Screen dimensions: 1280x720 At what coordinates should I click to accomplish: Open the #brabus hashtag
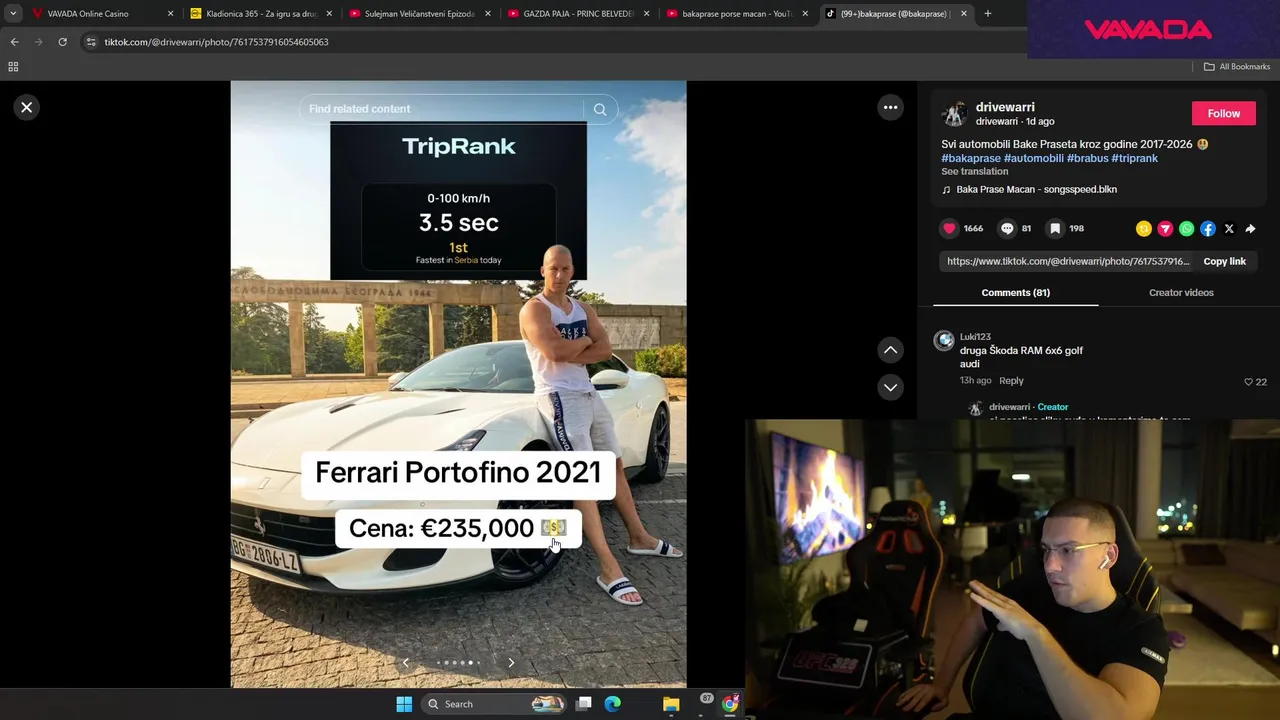(1087, 158)
